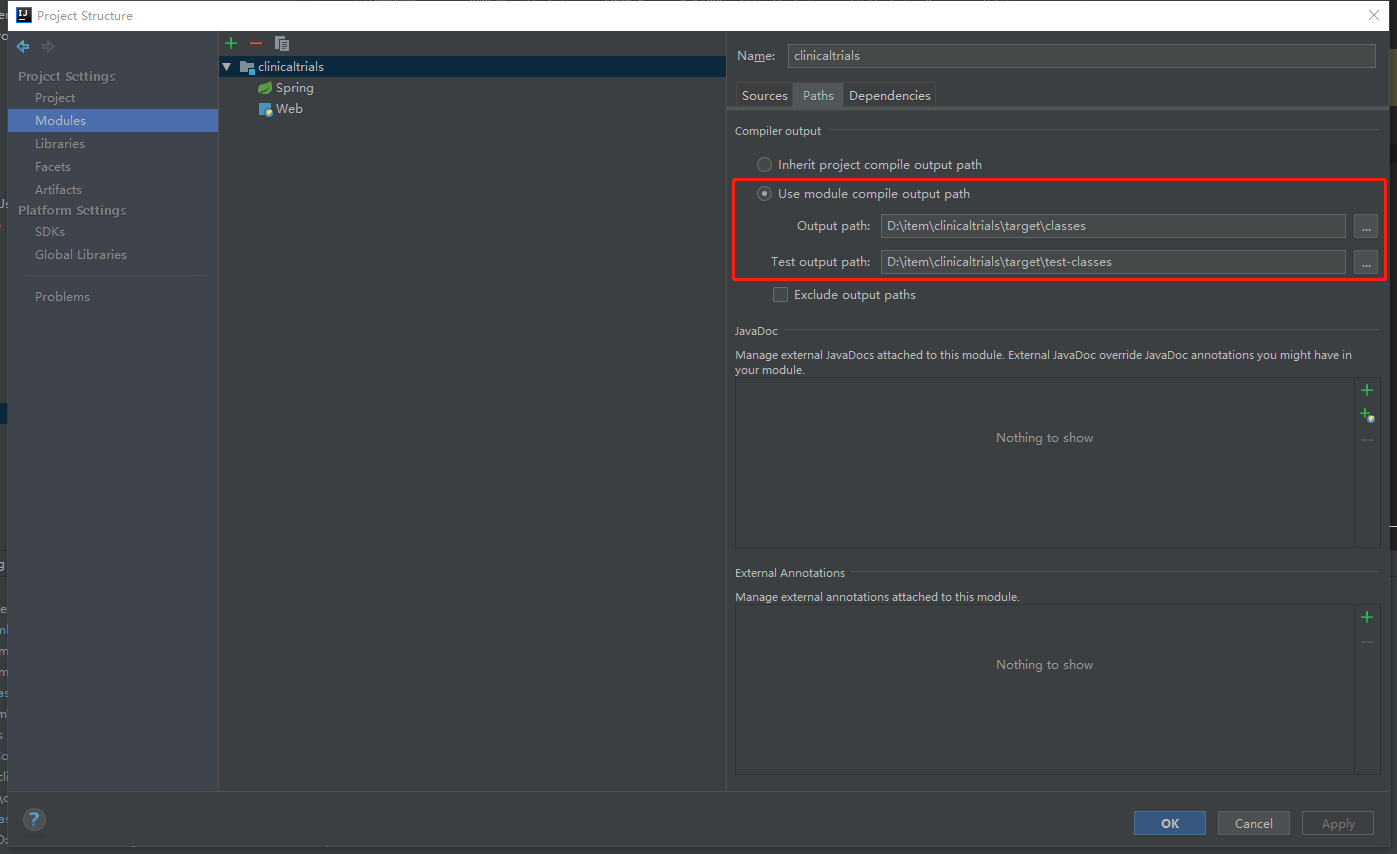Open the Project settings section
The image size is (1397, 854).
coord(55,97)
